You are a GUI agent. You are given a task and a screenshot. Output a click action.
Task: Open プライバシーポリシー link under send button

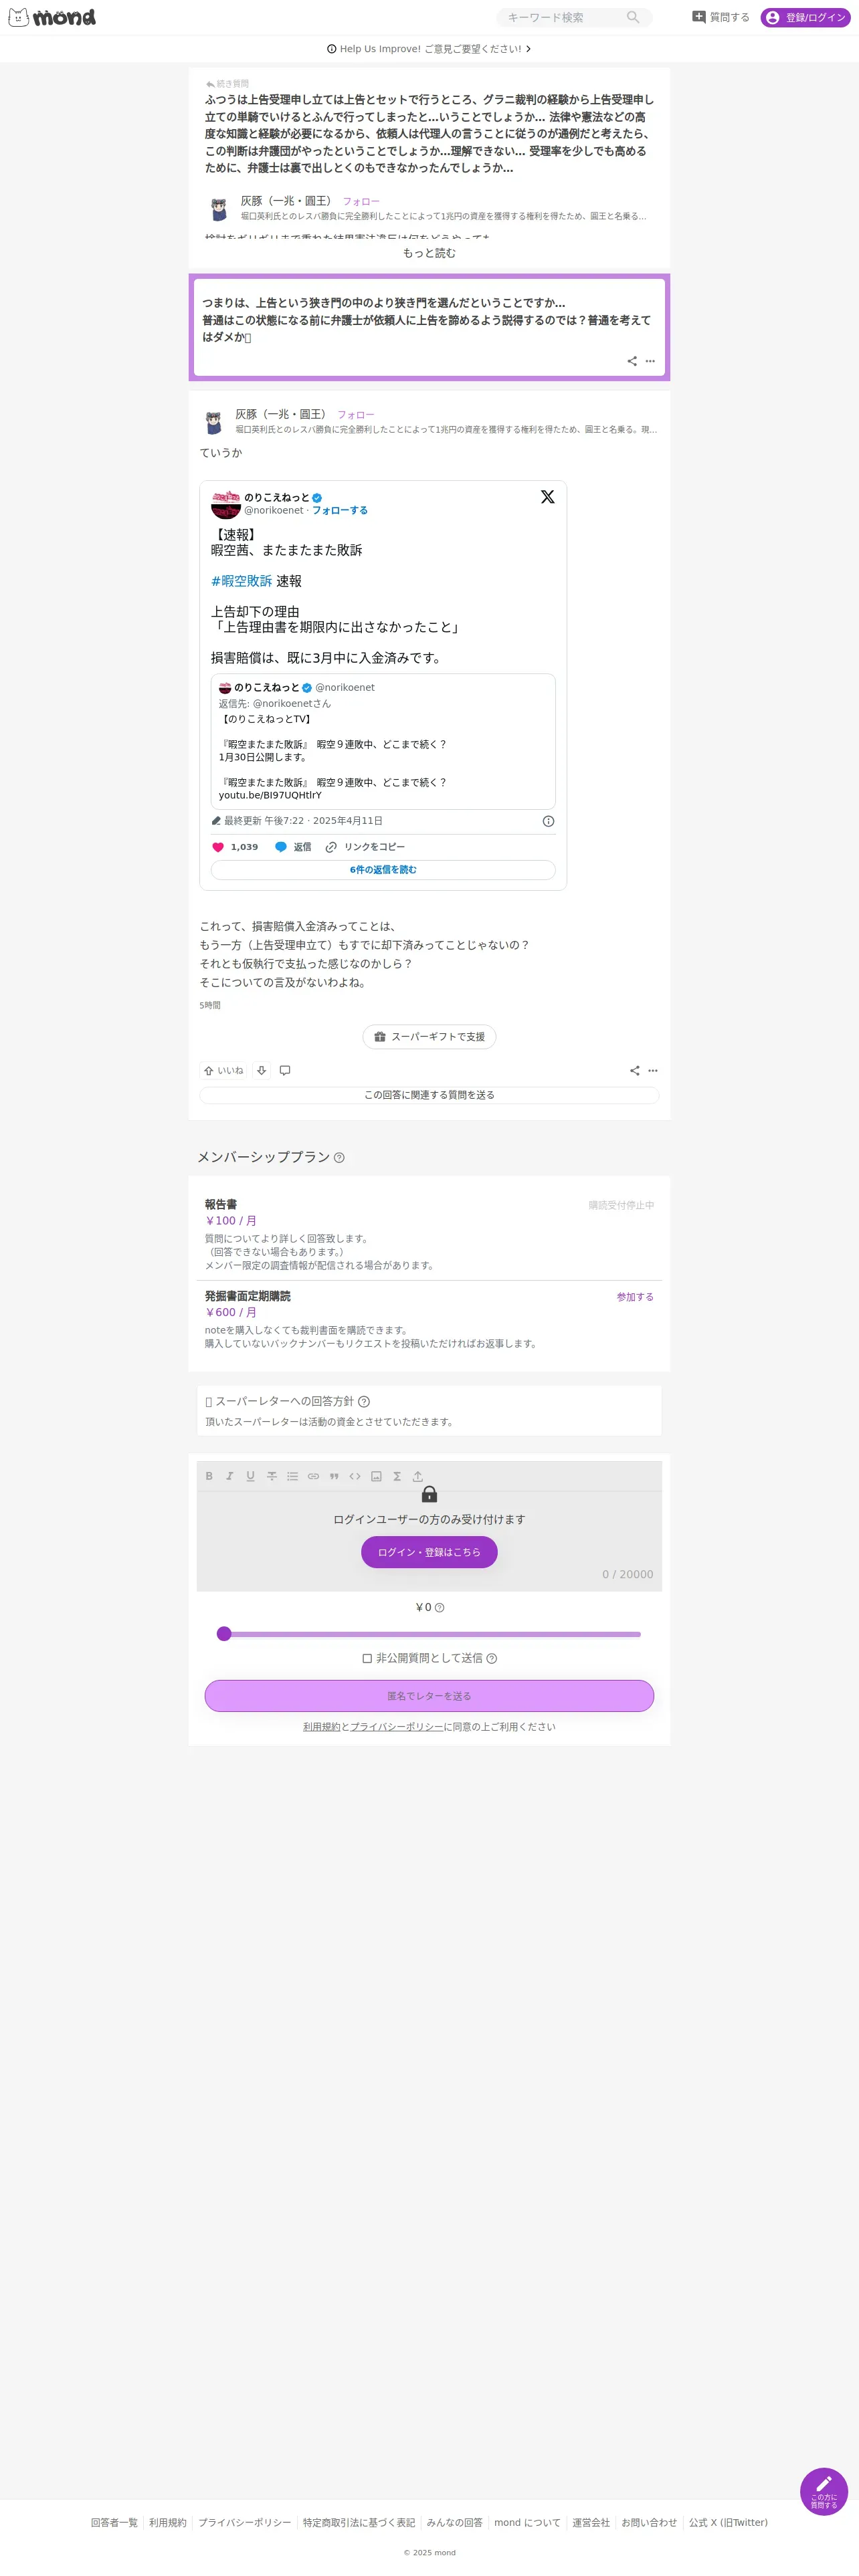click(397, 1727)
